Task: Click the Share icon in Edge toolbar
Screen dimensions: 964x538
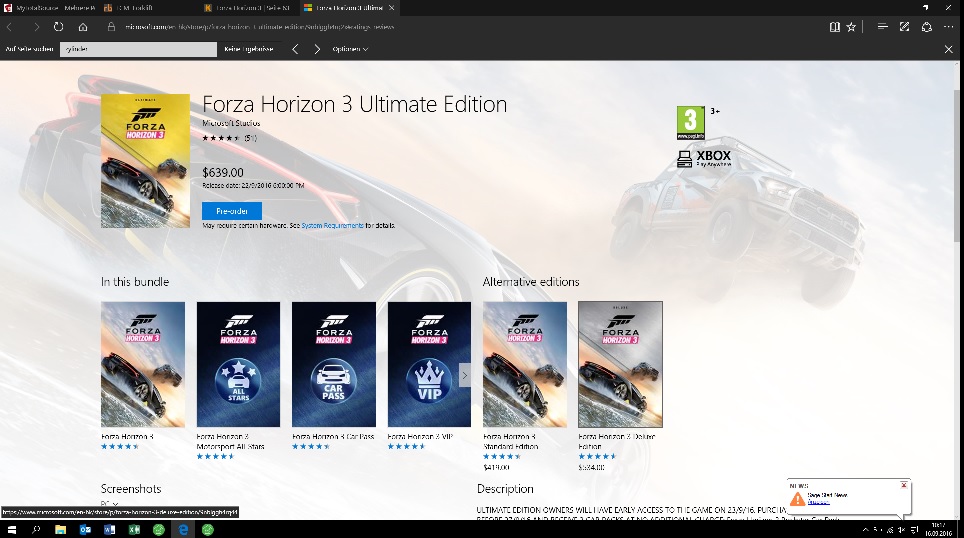Action: [x=926, y=27]
